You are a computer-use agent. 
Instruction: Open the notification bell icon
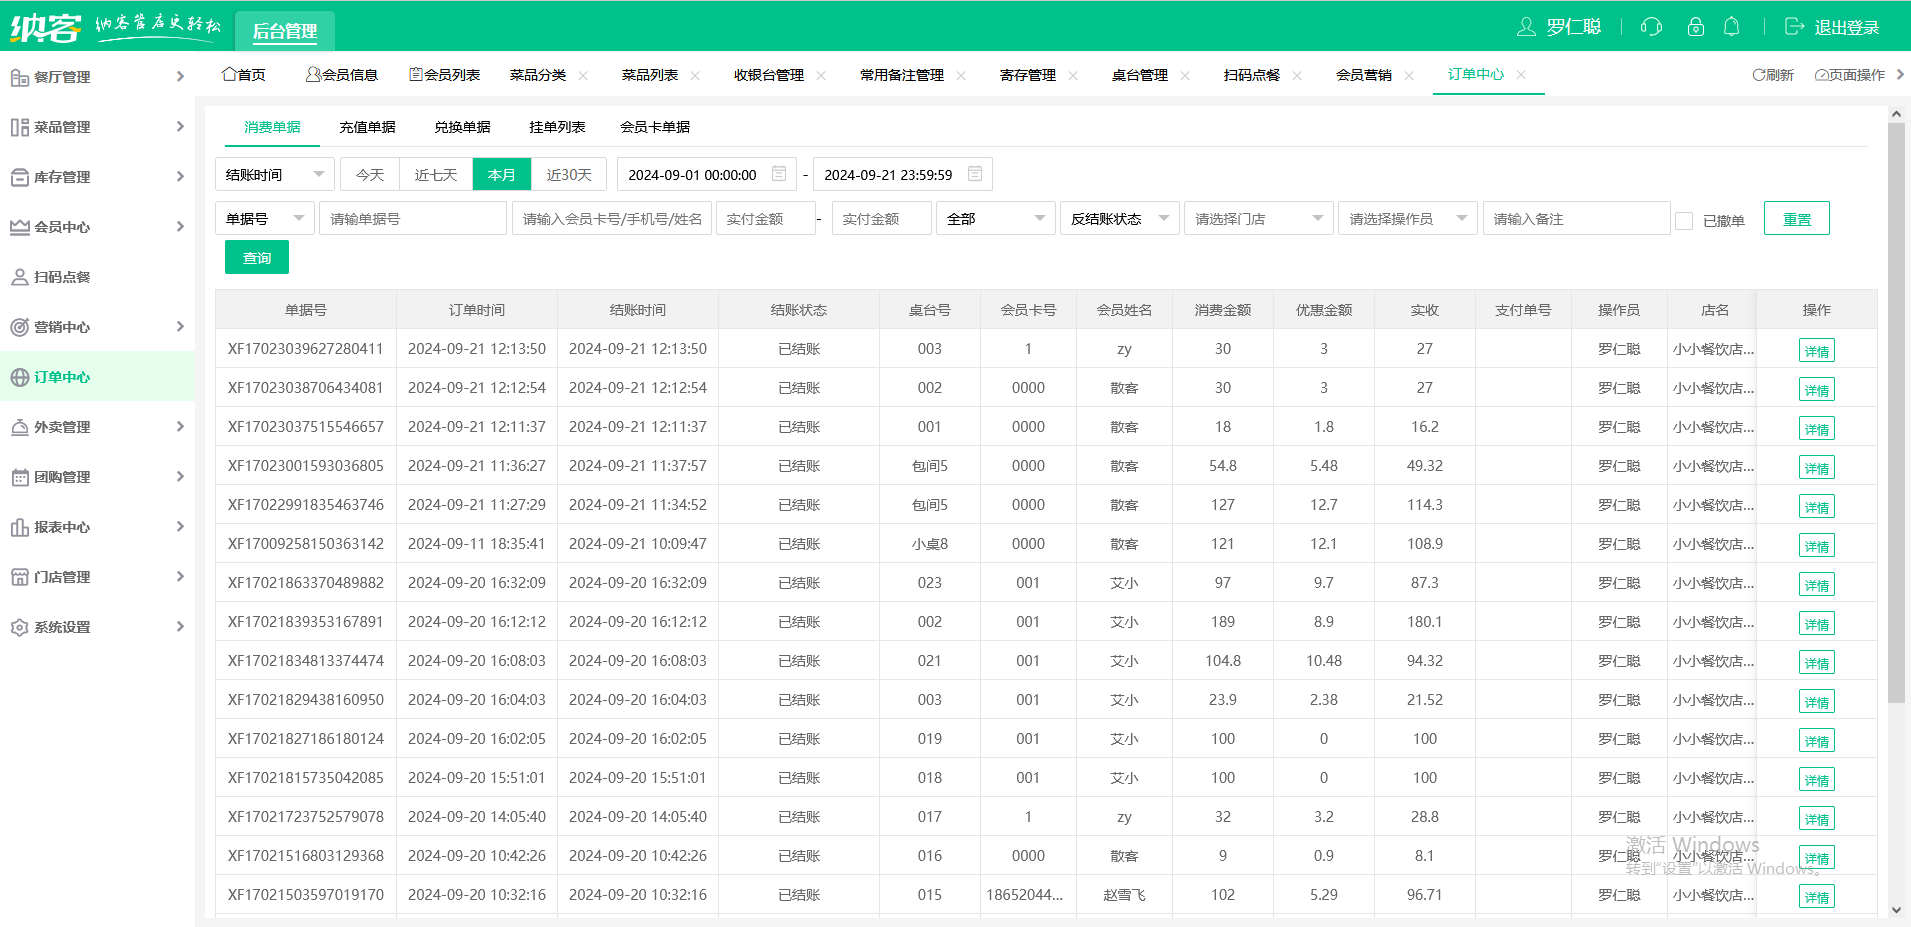(x=1732, y=27)
